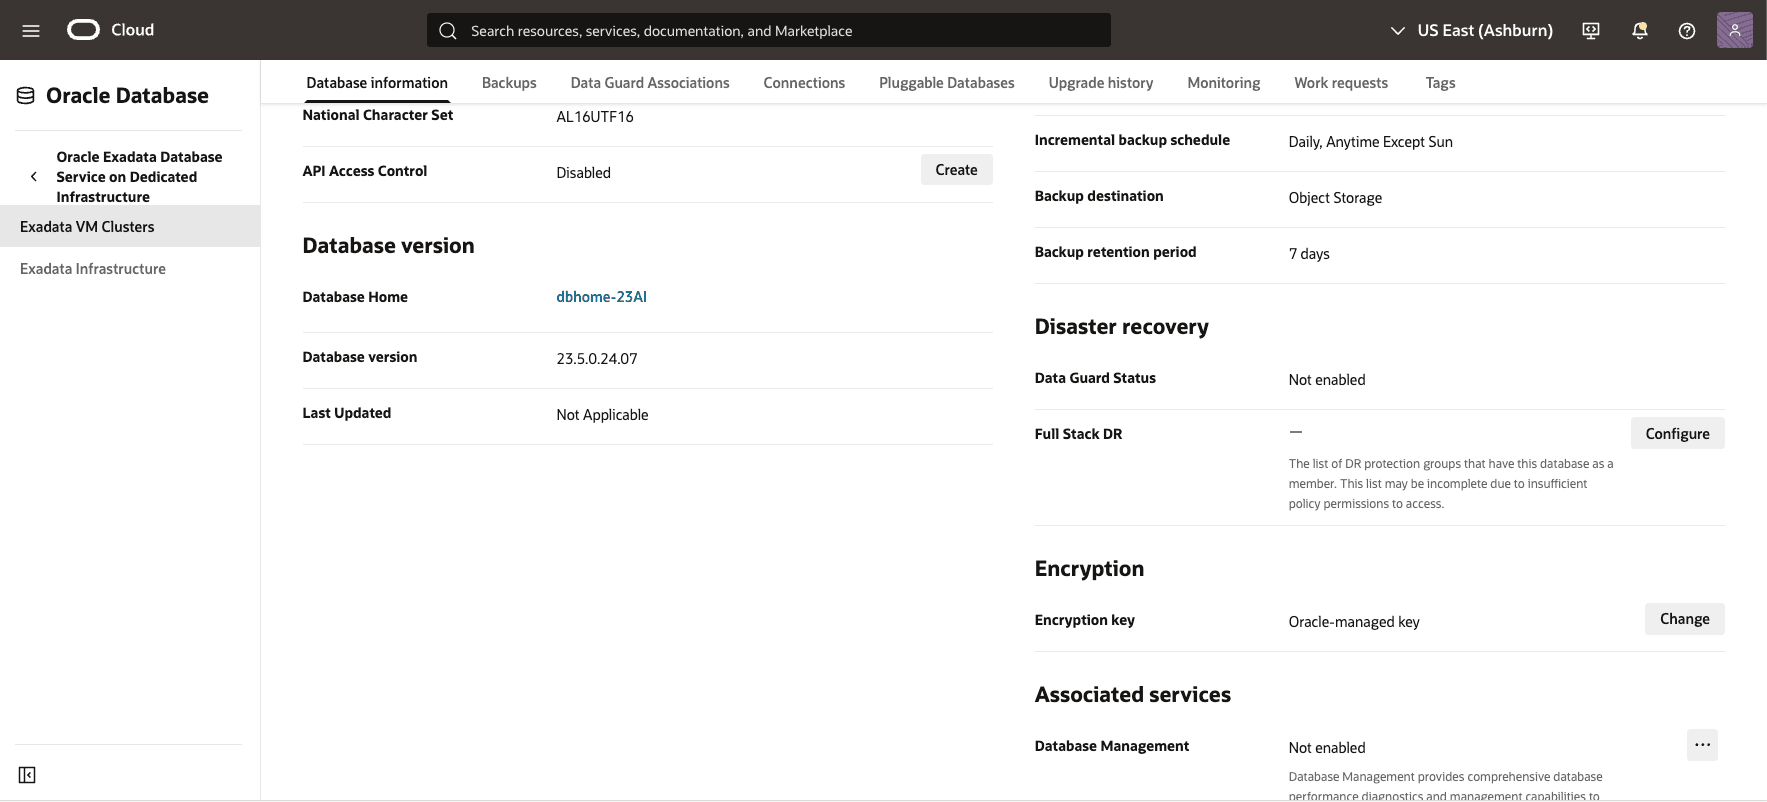
Task: Click the Associated services heading
Action: pos(1132,695)
